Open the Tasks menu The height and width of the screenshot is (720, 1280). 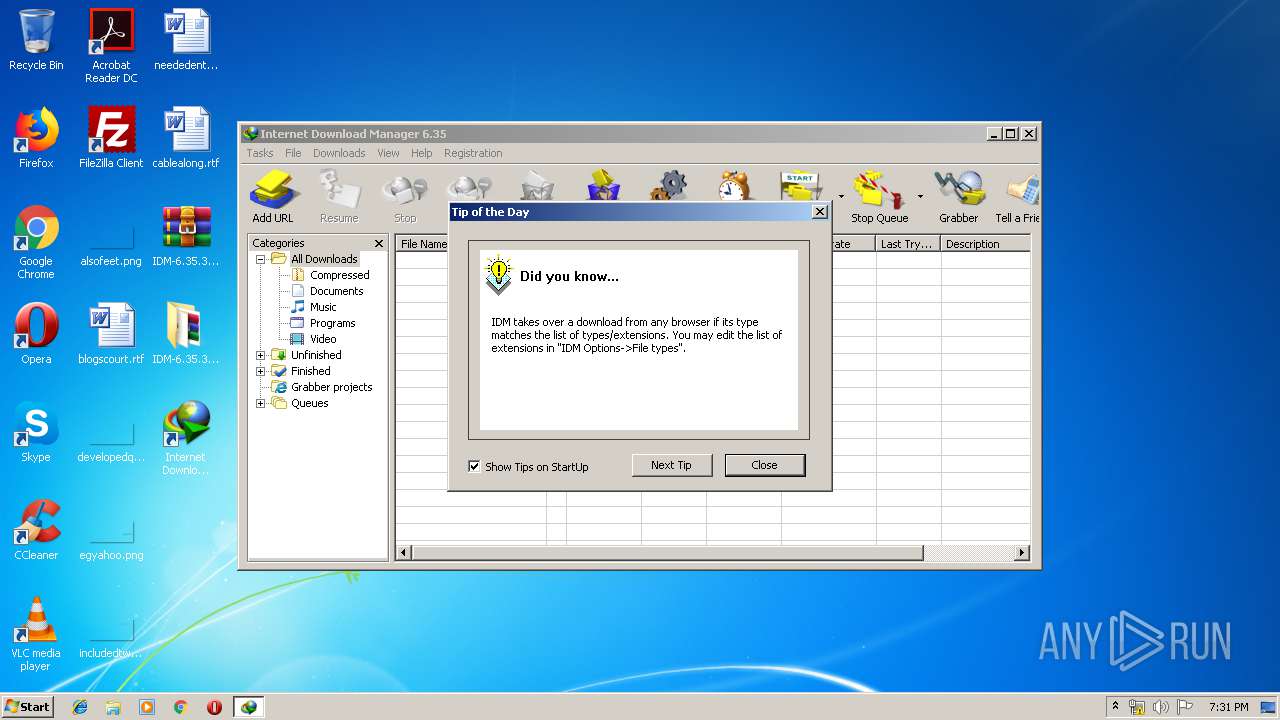pyautogui.click(x=260, y=153)
